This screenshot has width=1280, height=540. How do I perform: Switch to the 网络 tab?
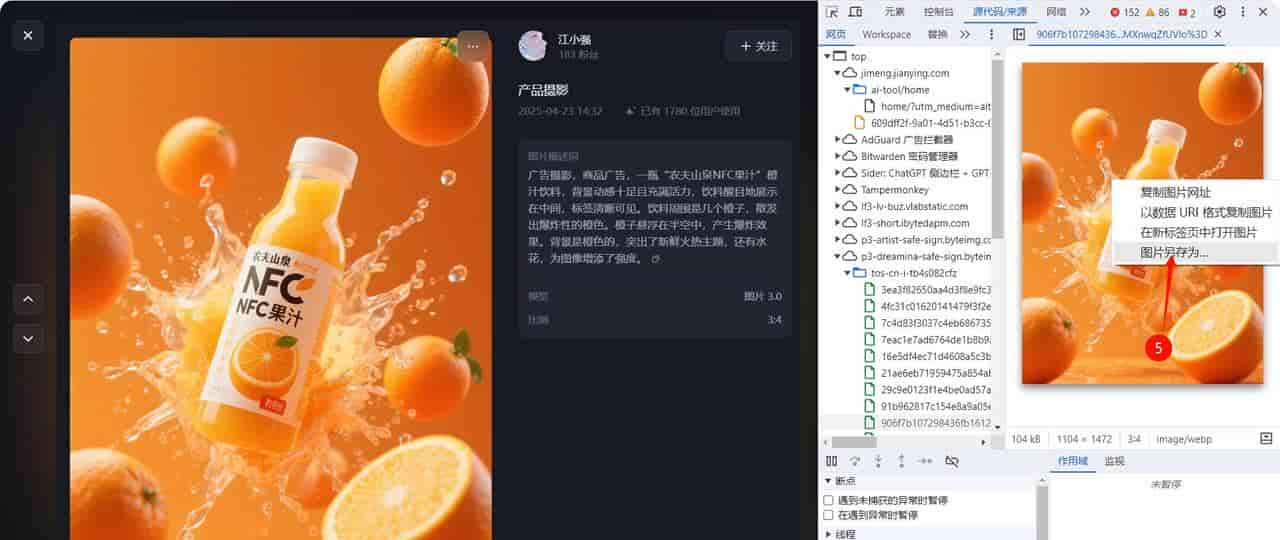(x=1056, y=12)
